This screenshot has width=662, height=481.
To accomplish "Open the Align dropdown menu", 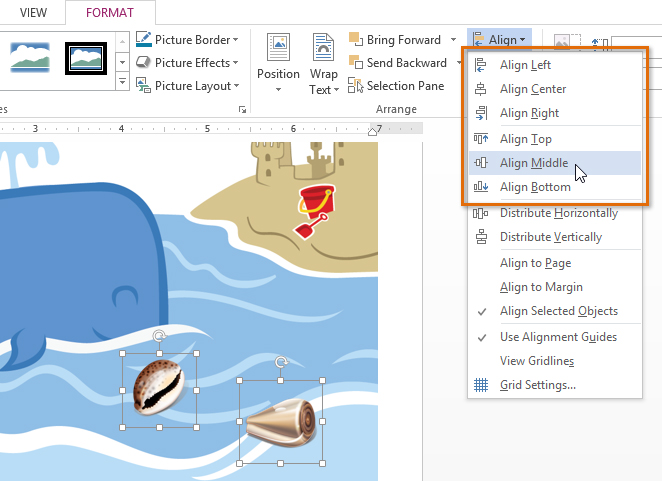I will [499, 40].
